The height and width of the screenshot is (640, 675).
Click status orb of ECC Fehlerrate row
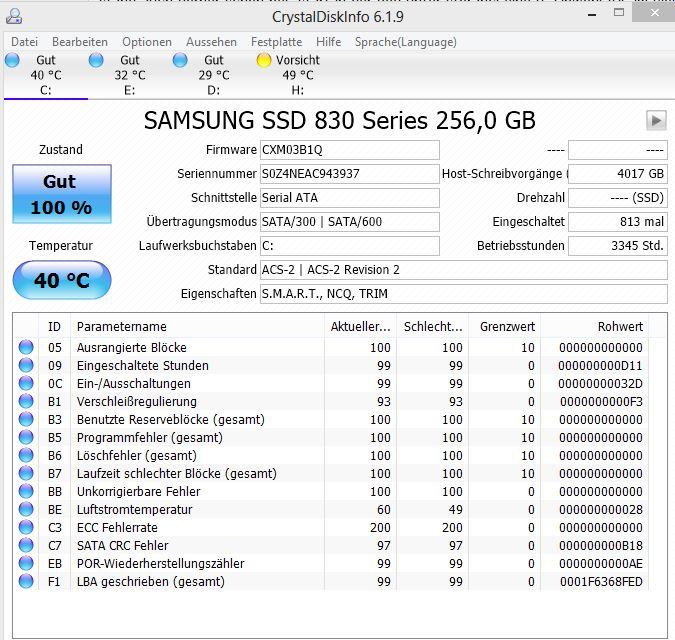click(x=26, y=527)
